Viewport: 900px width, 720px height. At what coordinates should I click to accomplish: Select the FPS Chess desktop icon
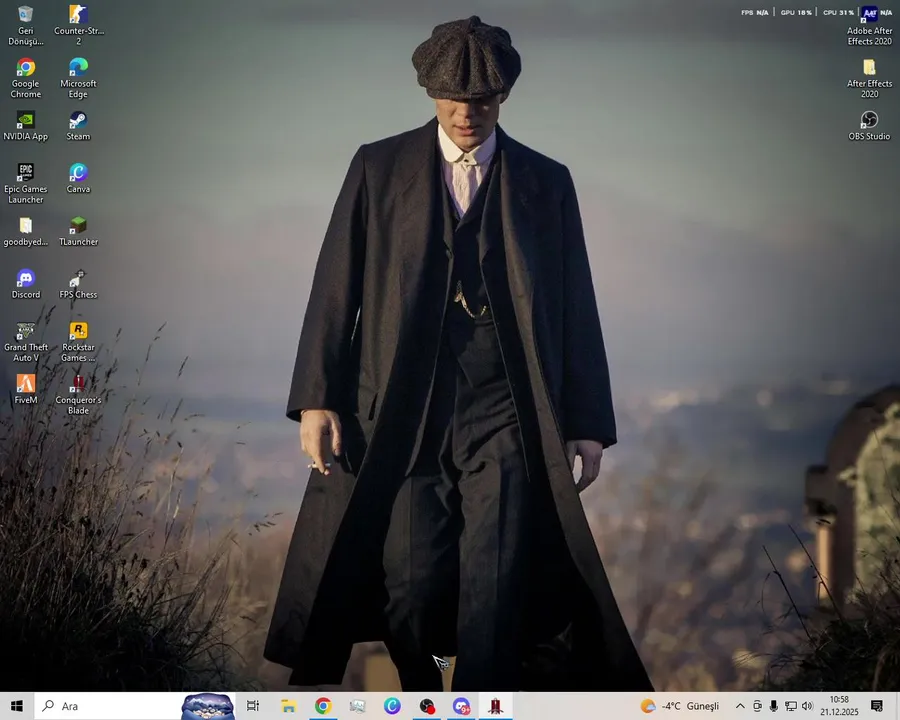pyautogui.click(x=79, y=284)
